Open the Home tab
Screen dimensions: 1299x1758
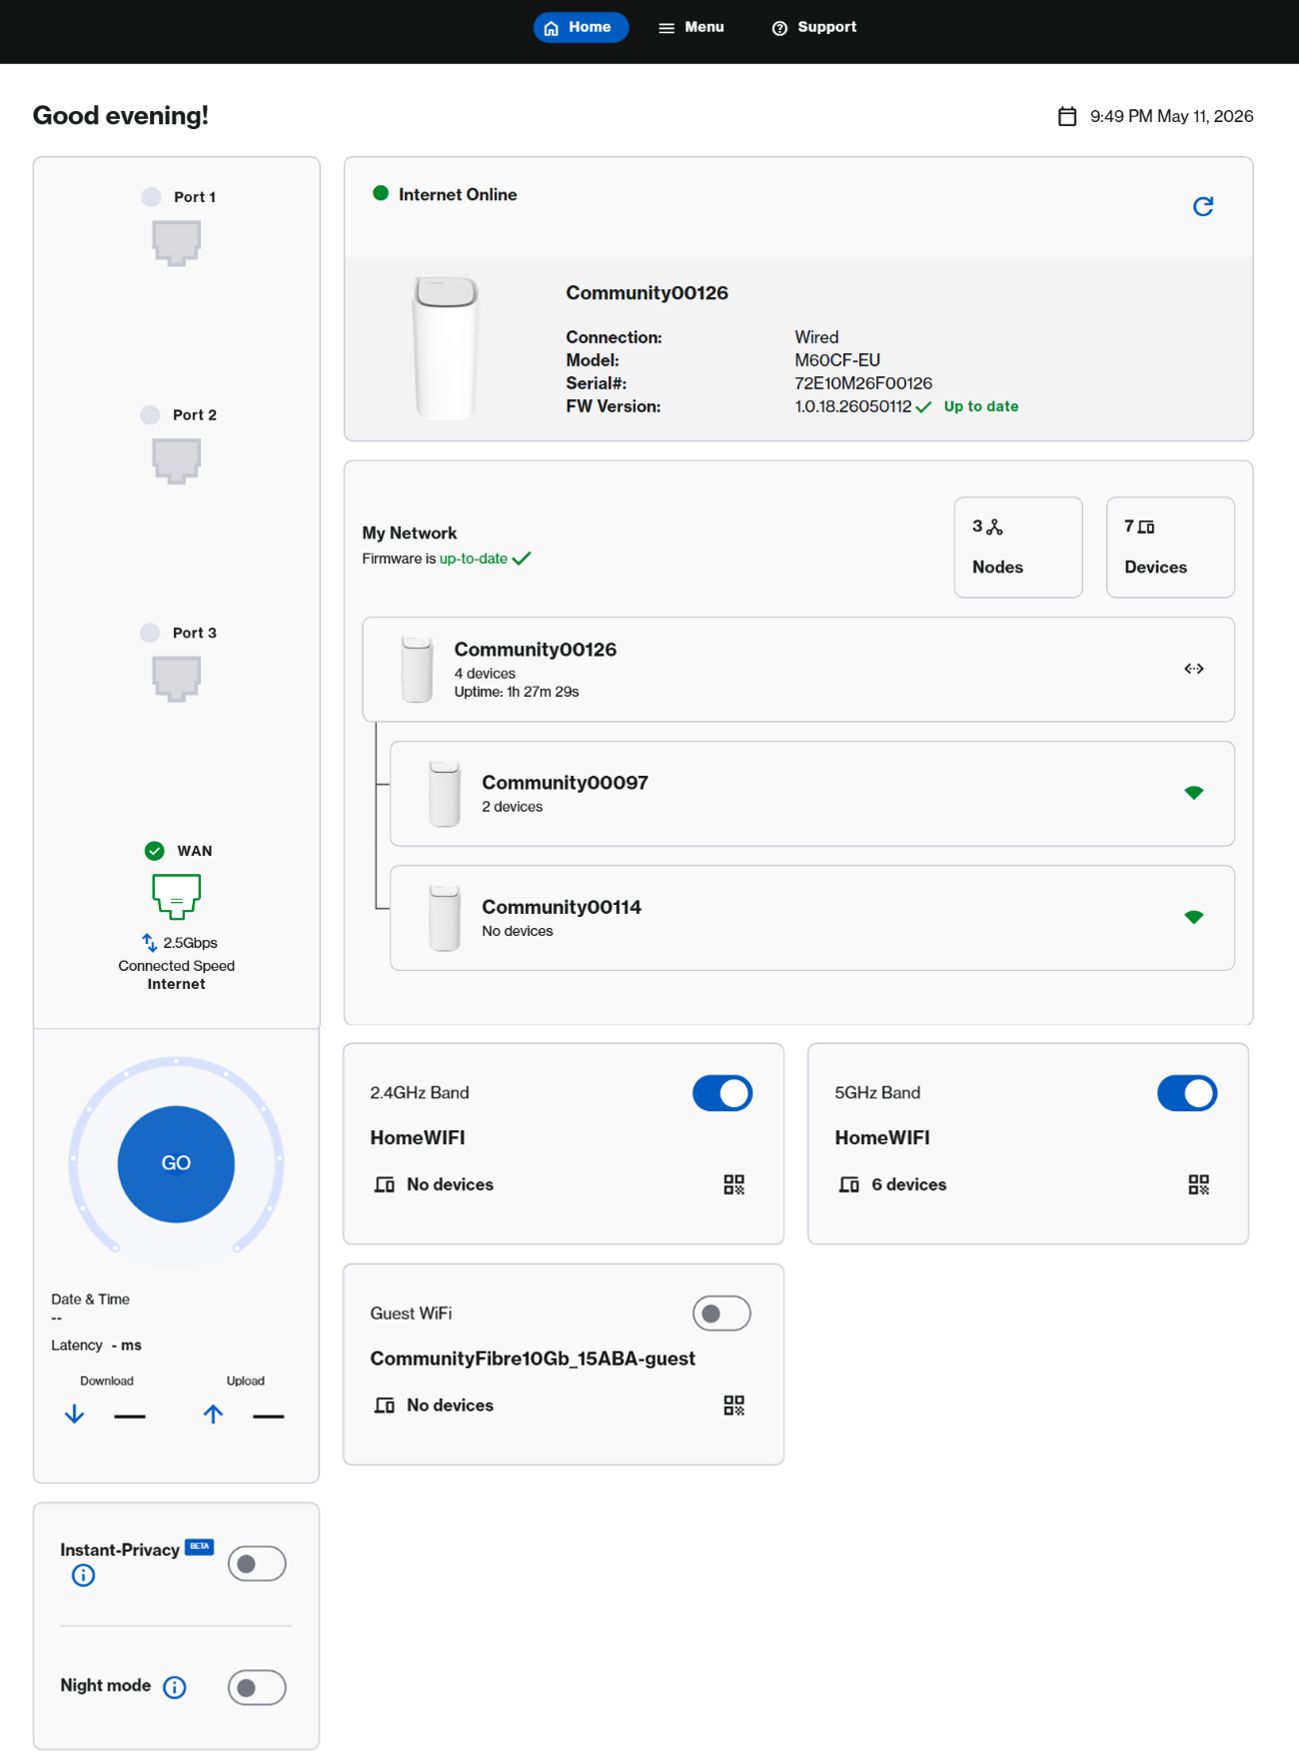pyautogui.click(x=580, y=27)
